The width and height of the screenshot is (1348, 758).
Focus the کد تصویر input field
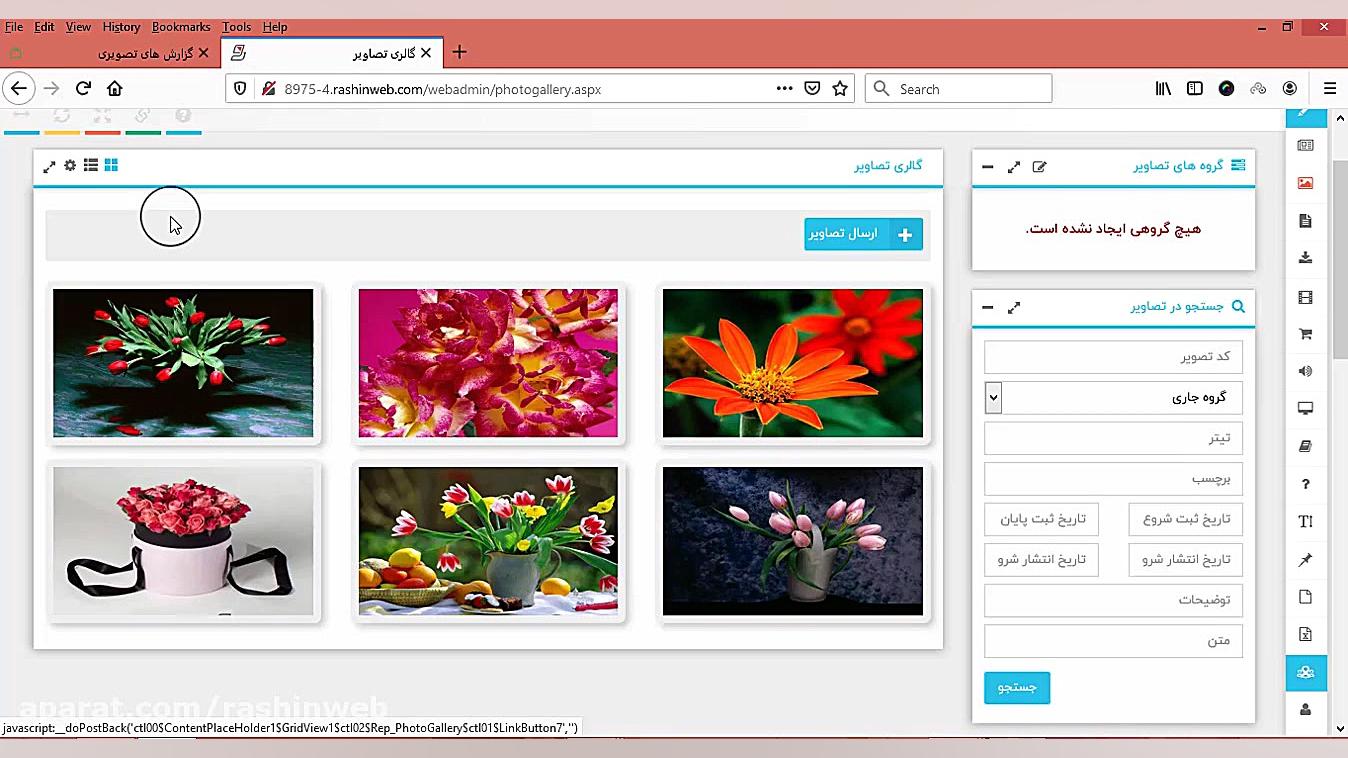(1113, 357)
